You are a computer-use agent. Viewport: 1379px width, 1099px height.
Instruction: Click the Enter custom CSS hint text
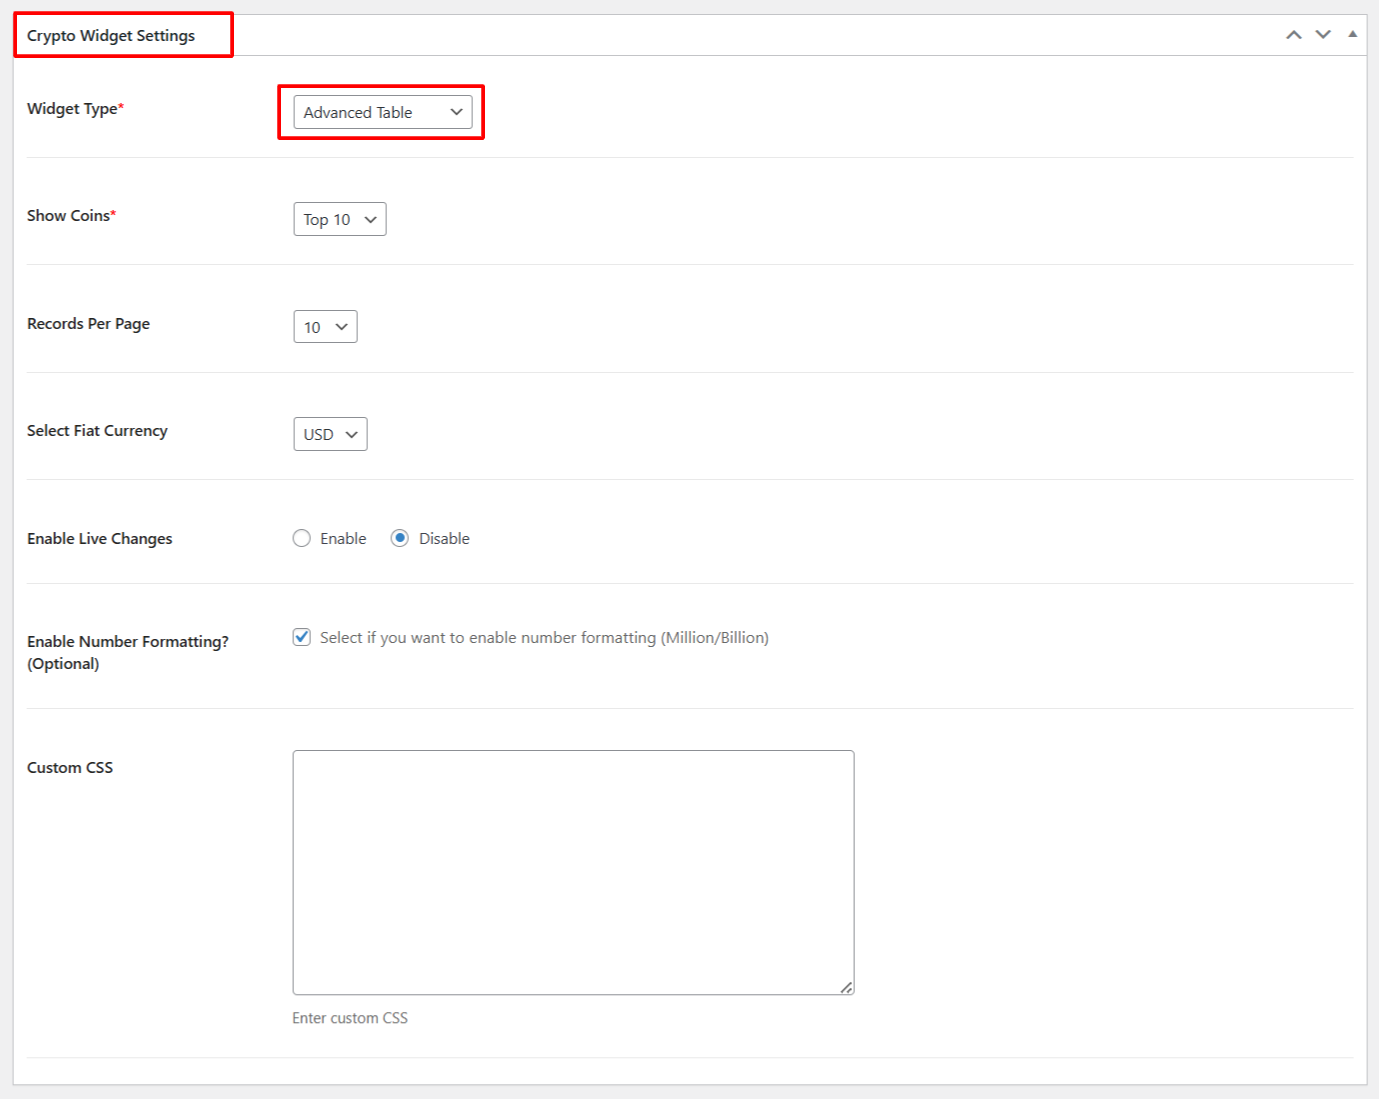pos(350,1018)
